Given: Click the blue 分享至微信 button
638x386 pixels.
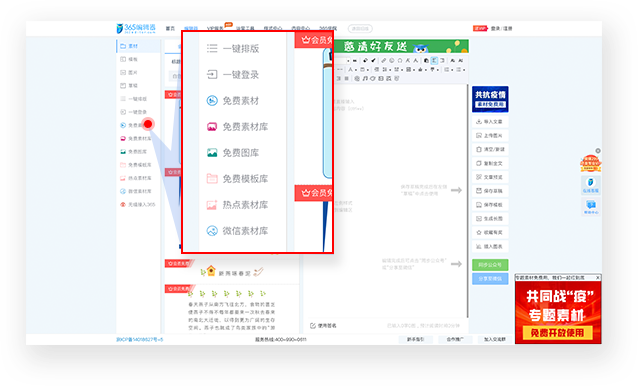Looking at the screenshot, I should (490, 279).
